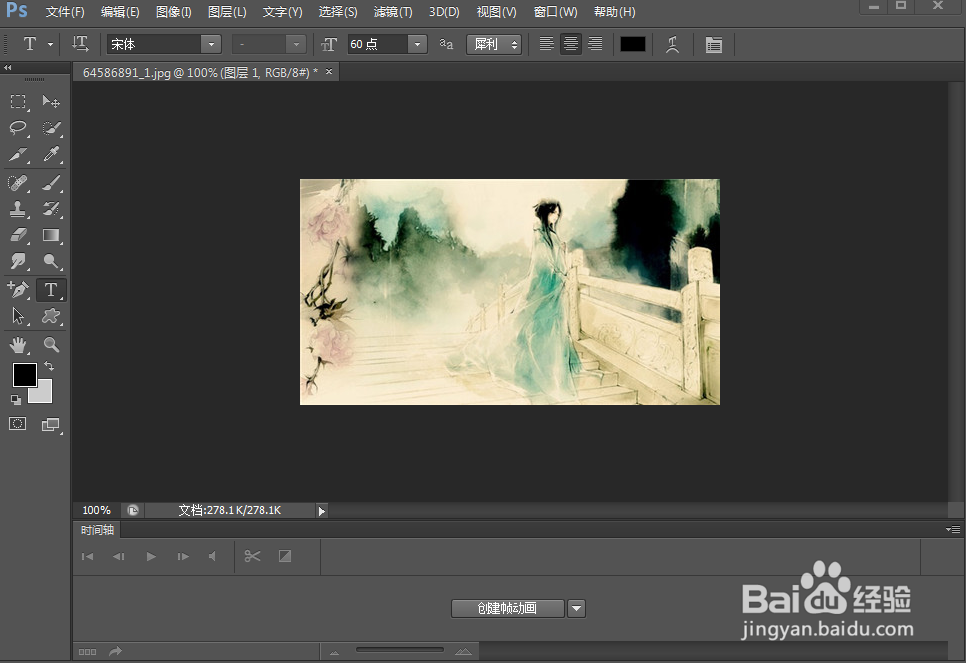Center the text alignment
This screenshot has height=663, width=966.
(571, 44)
